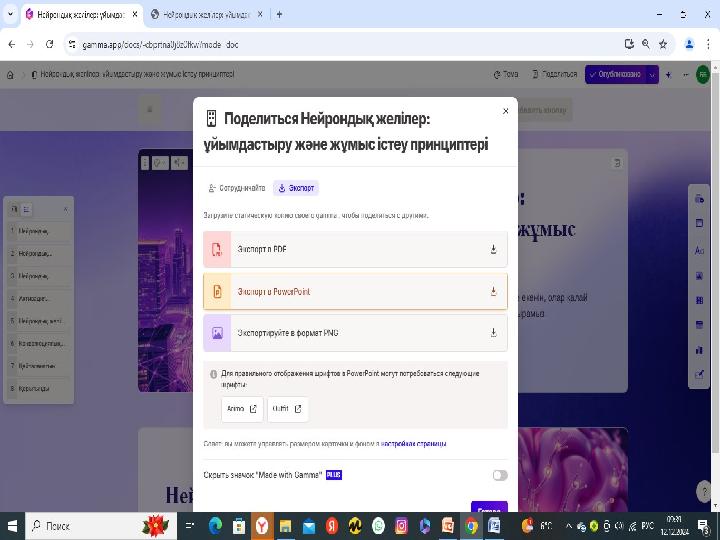Image resolution: width=720 pixels, height=540 pixels.
Task: Open the Outfit font link
Action: (287, 409)
